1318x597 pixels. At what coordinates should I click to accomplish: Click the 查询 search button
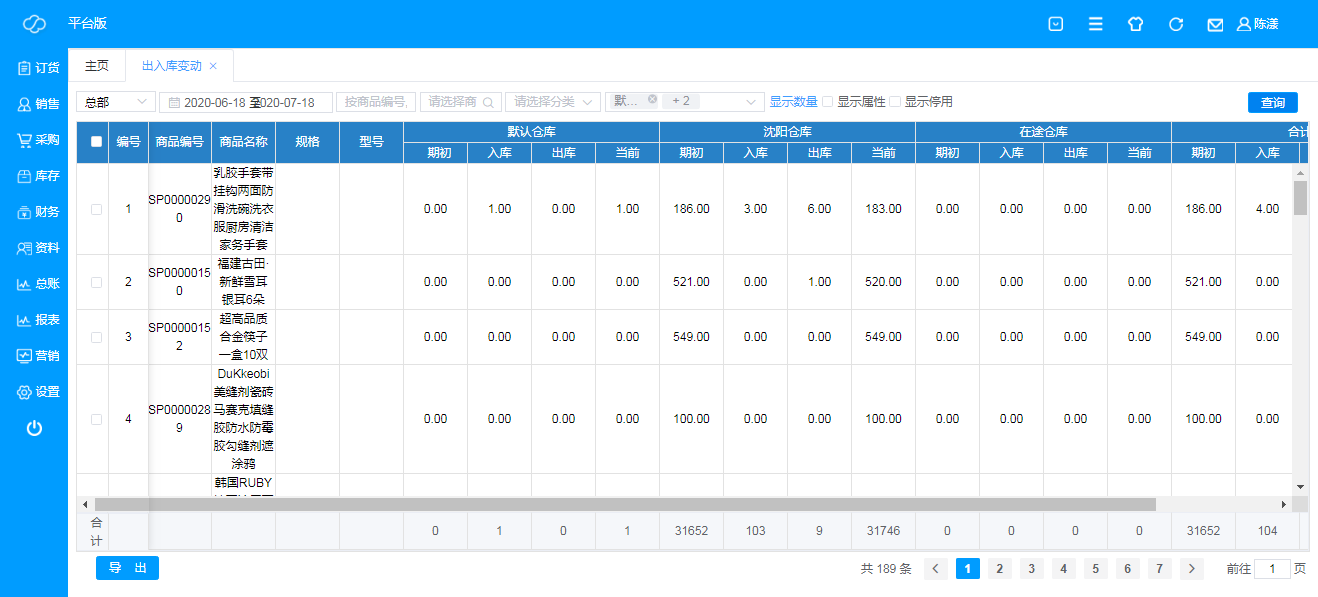[x=1272, y=102]
